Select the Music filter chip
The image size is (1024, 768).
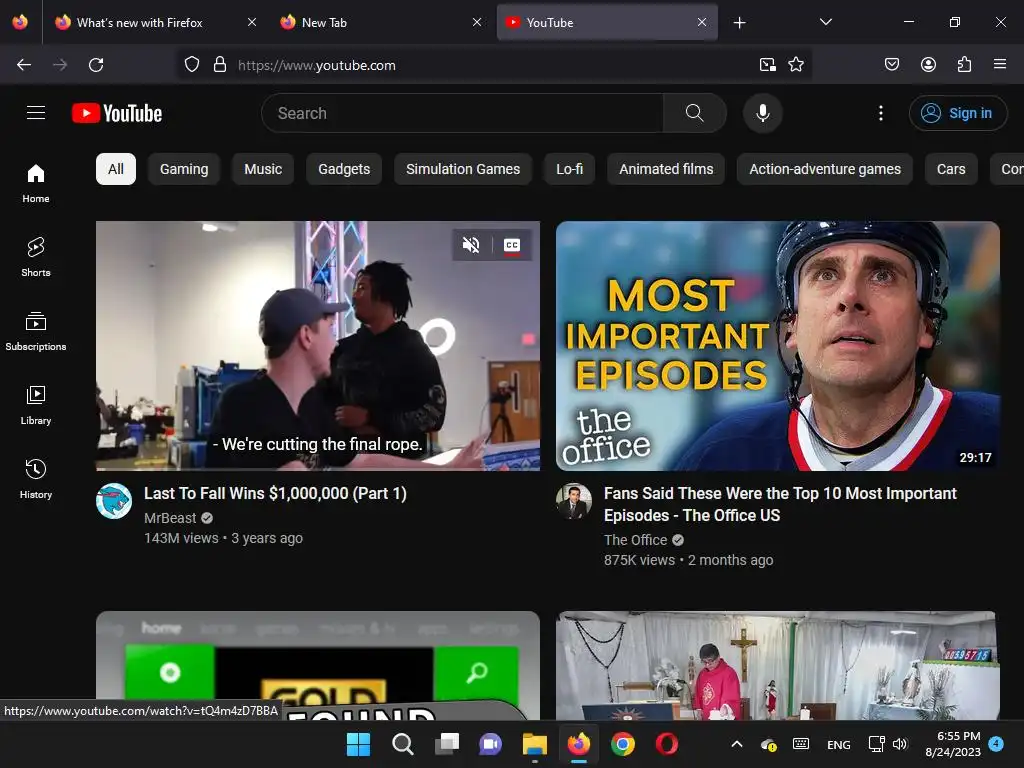(263, 169)
